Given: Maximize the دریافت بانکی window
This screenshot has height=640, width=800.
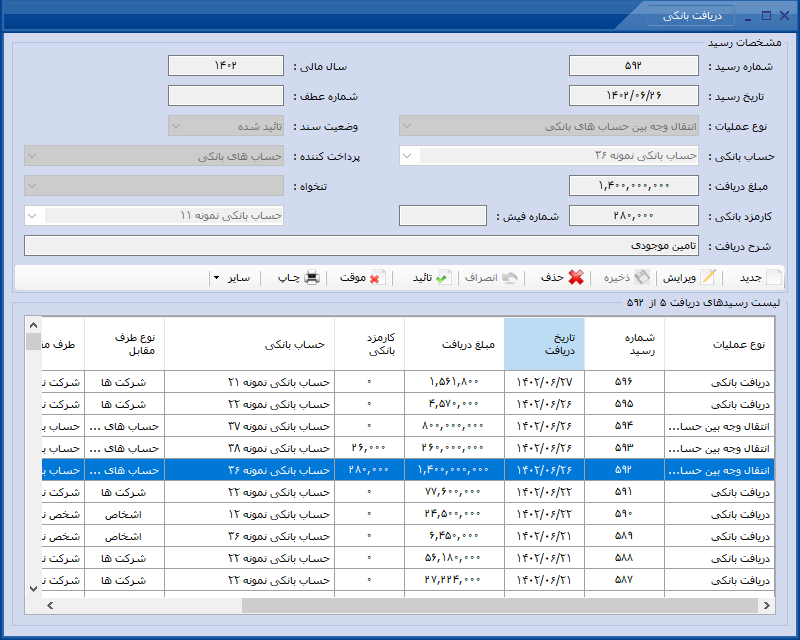Looking at the screenshot, I should point(766,16).
